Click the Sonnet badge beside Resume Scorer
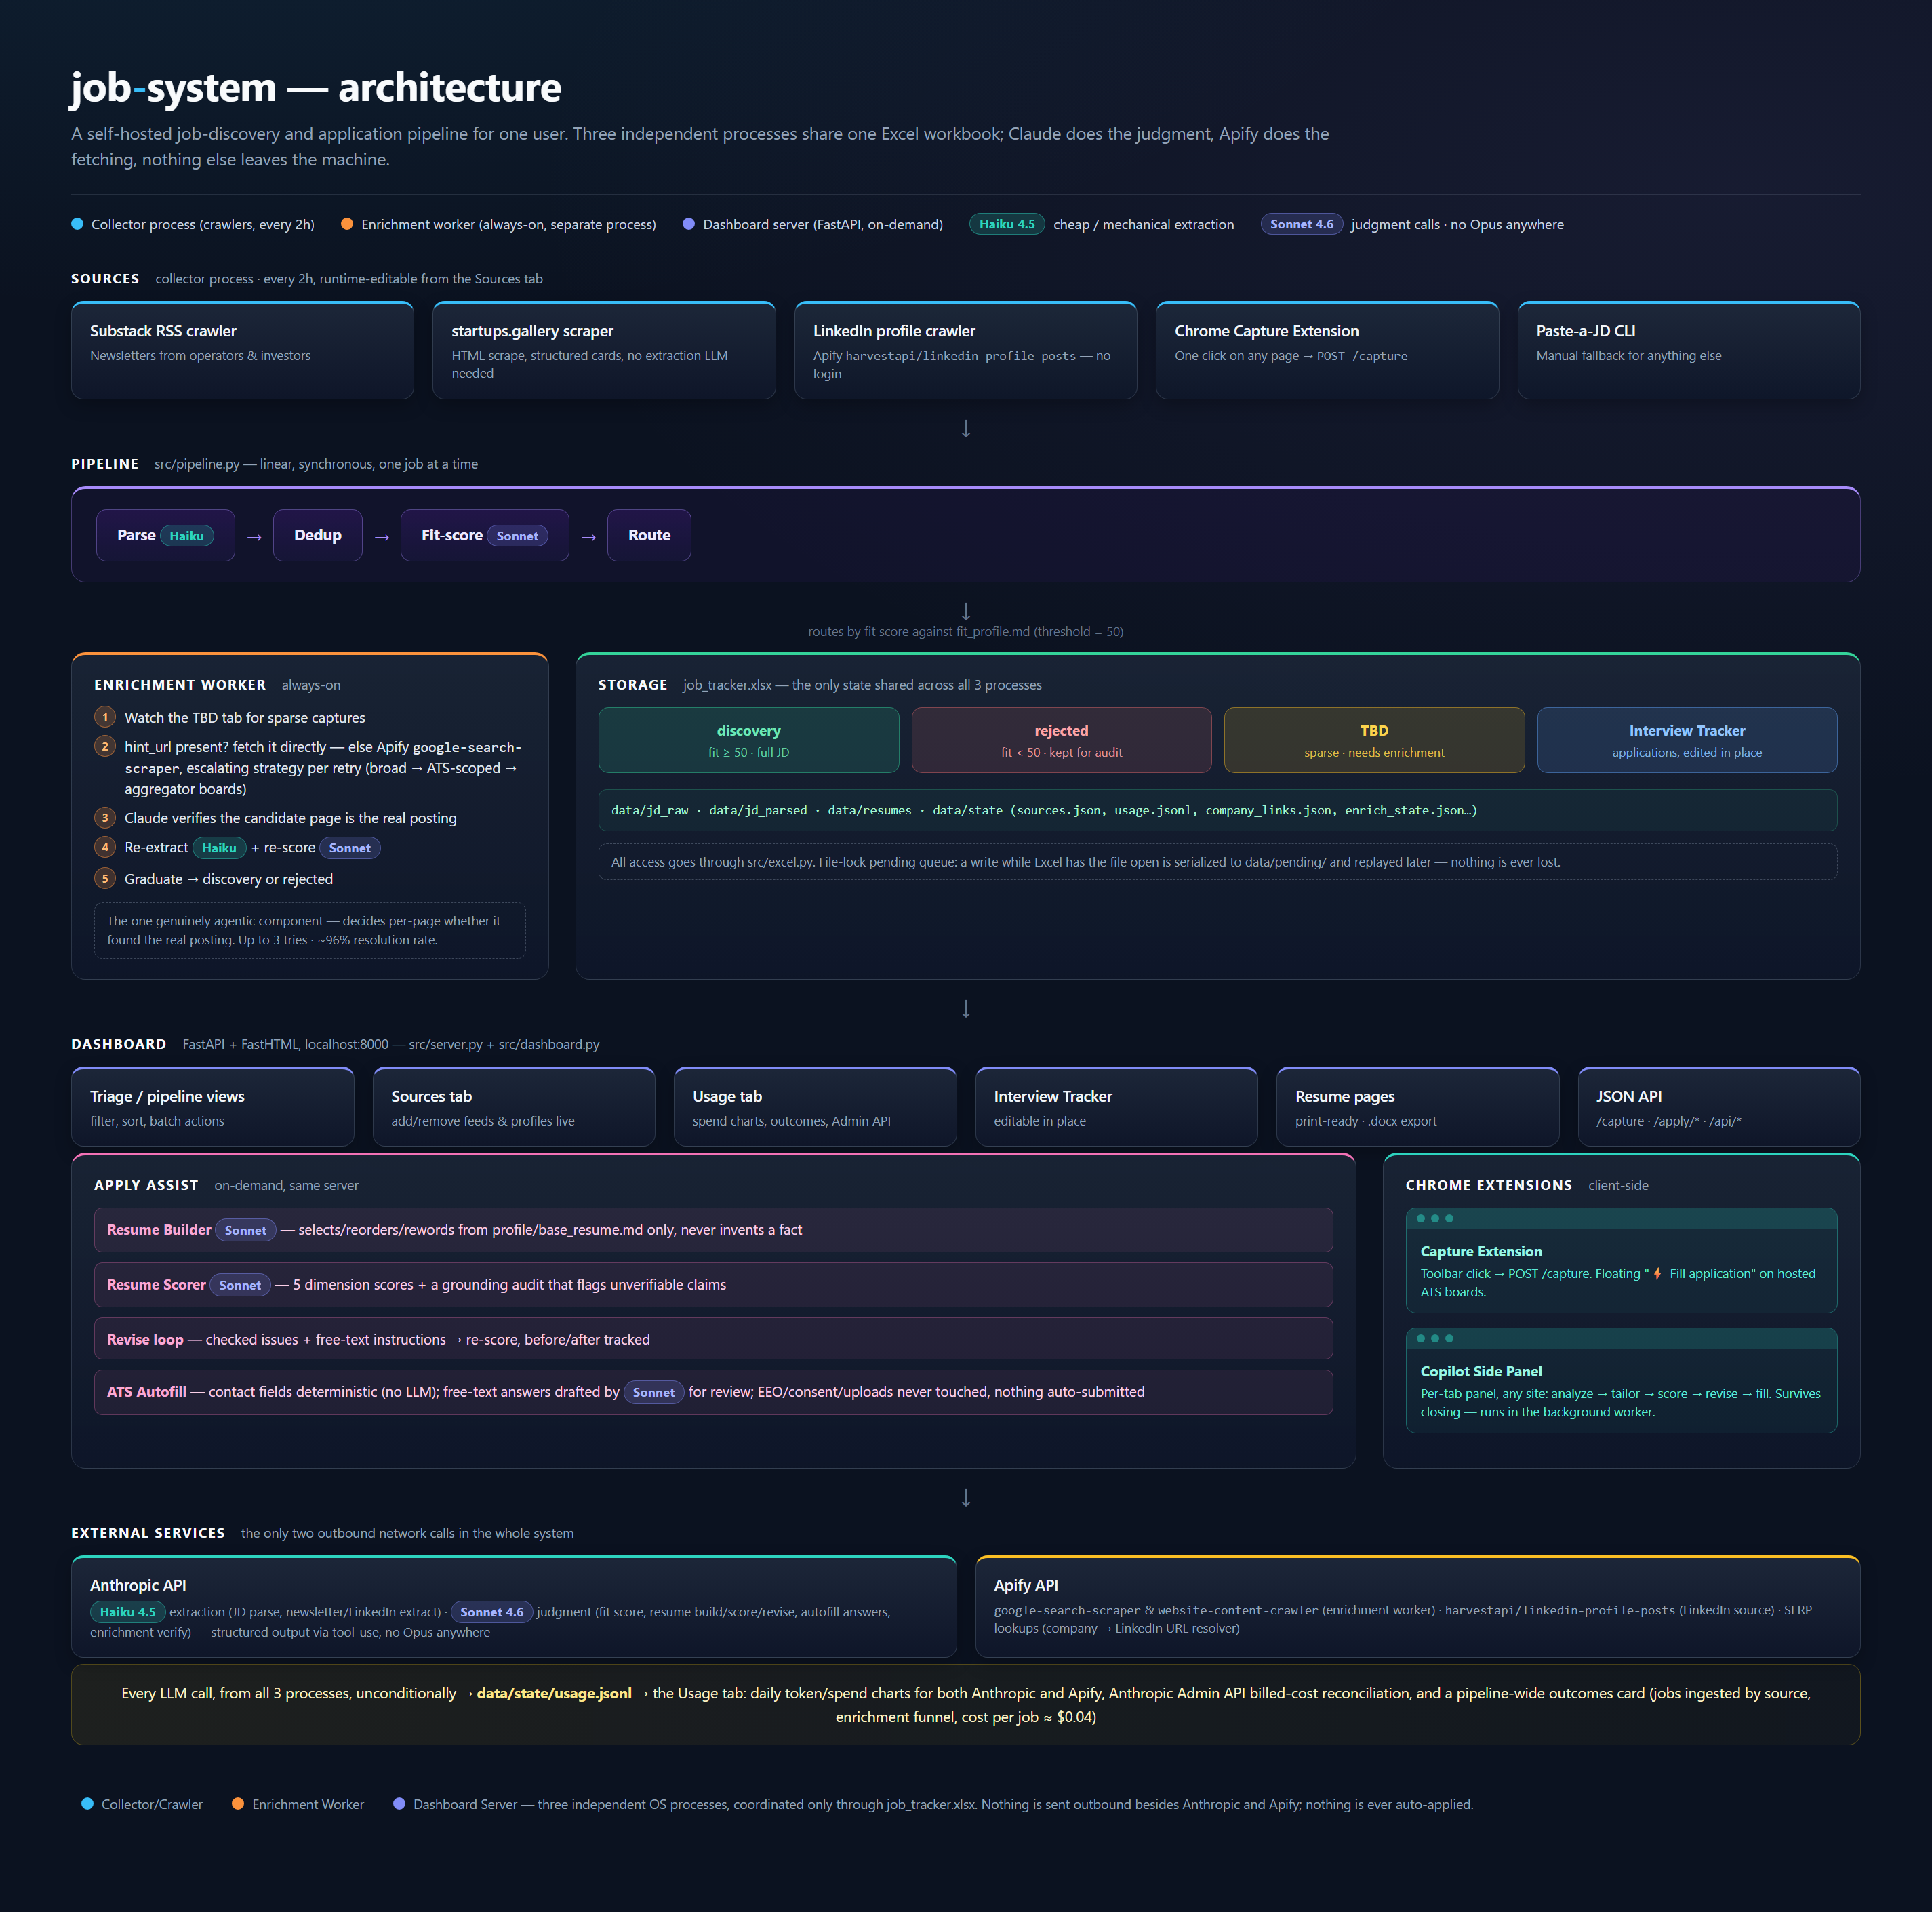This screenshot has width=1932, height=1912. pos(240,1286)
